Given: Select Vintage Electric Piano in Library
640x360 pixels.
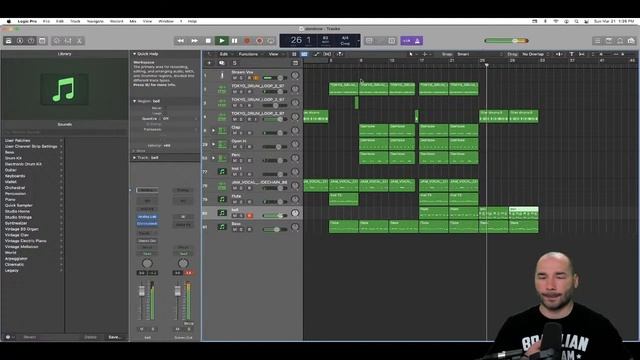Looking at the screenshot, I should click(x=25, y=241).
